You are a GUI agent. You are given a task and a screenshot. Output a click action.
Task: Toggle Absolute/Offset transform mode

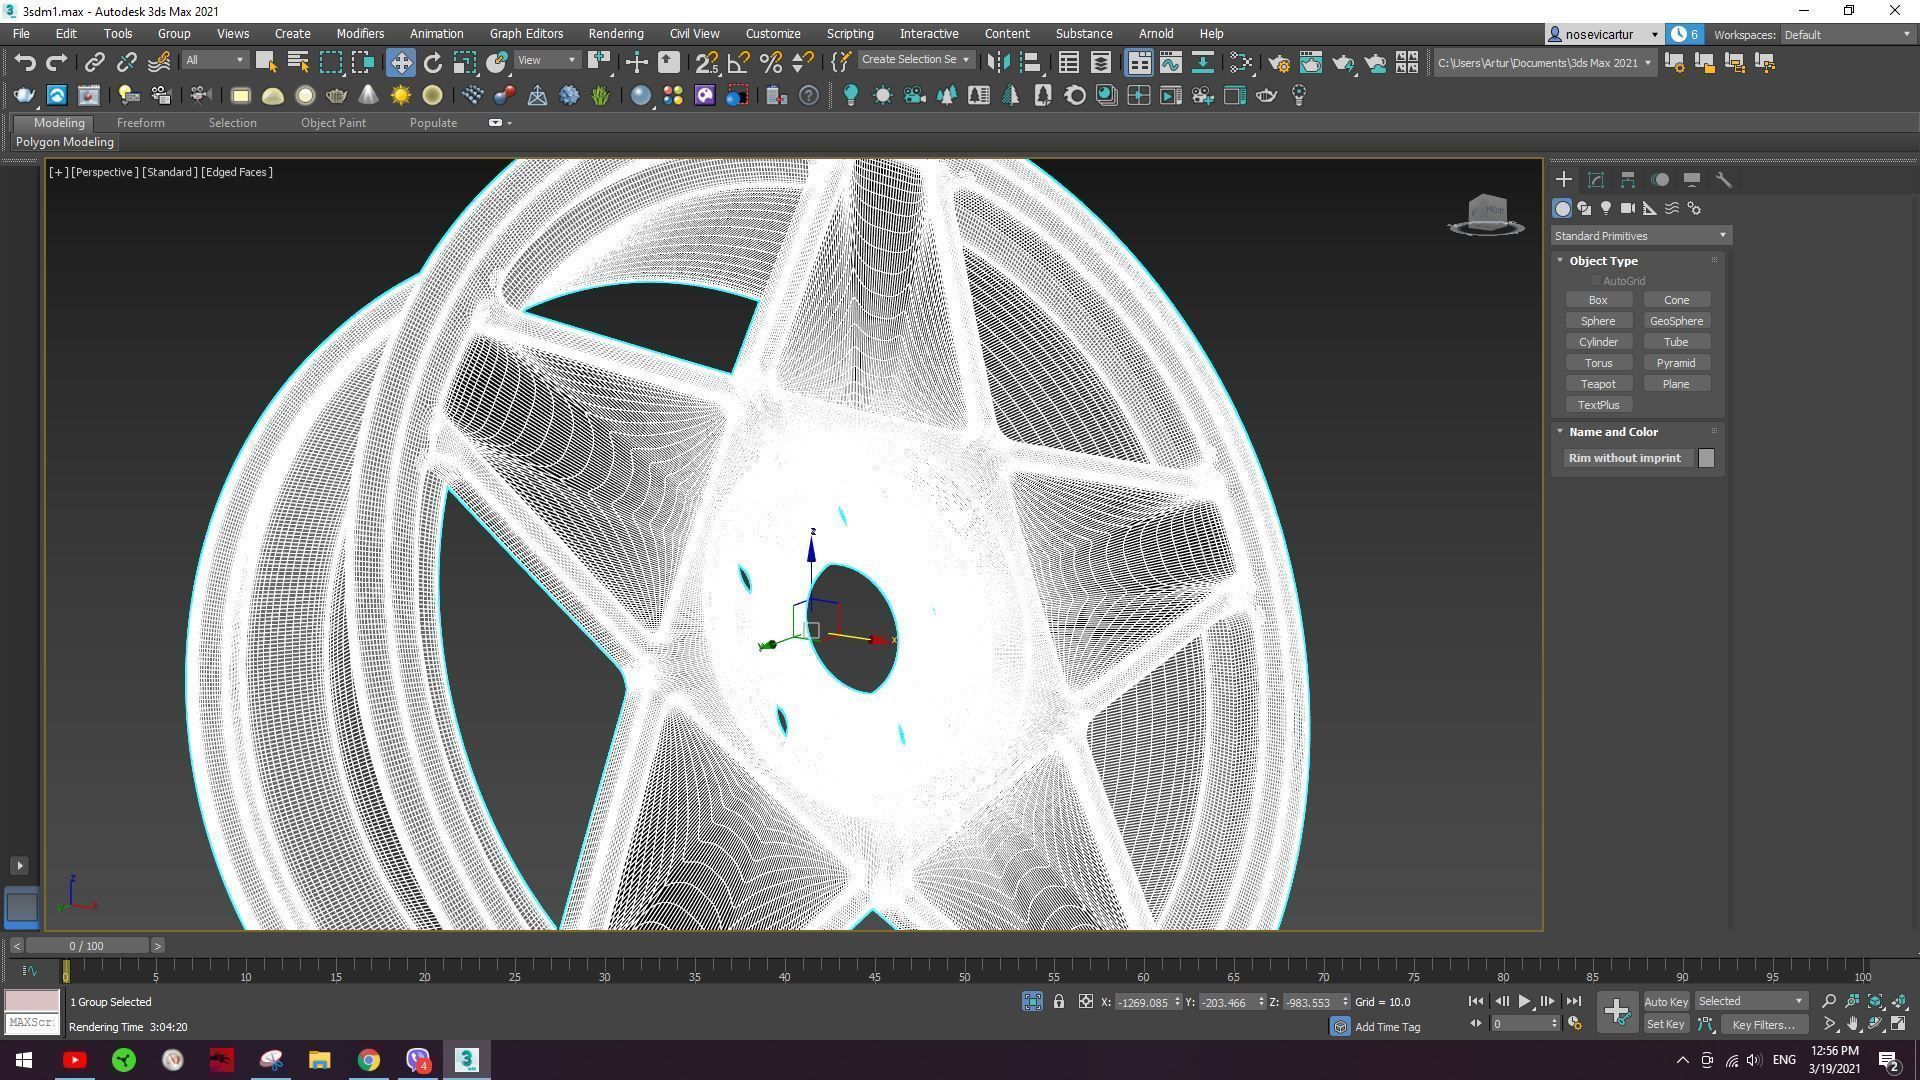(x=1086, y=1001)
